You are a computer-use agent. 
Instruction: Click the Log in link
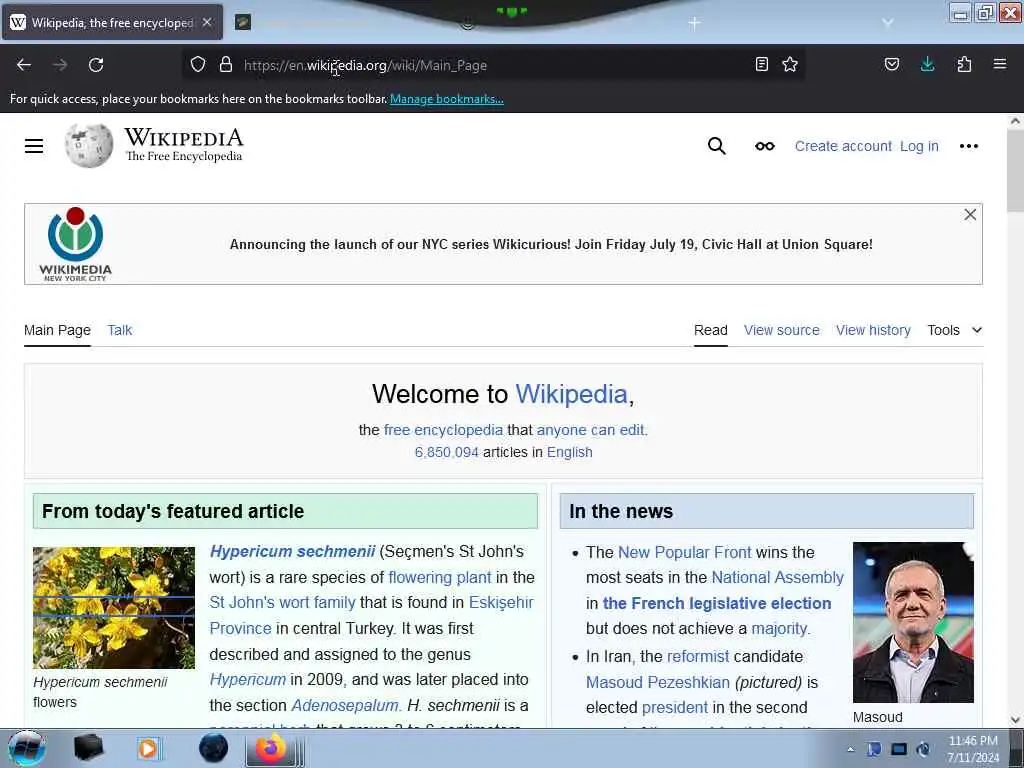[x=919, y=146]
